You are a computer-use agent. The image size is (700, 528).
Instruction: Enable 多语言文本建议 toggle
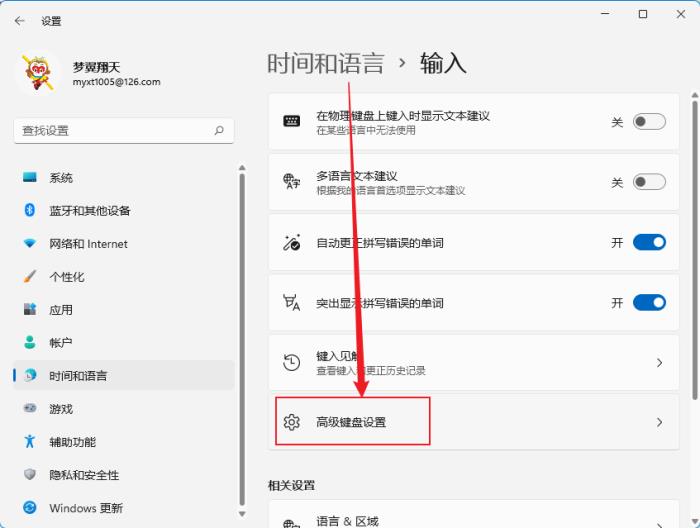648,182
